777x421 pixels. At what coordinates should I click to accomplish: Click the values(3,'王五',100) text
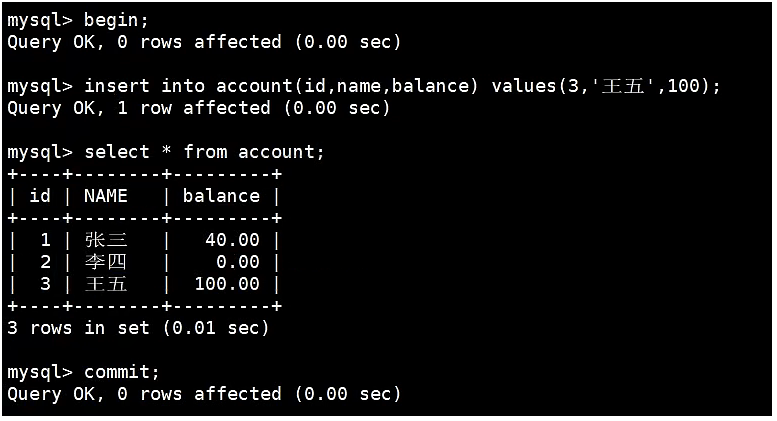click(601, 86)
